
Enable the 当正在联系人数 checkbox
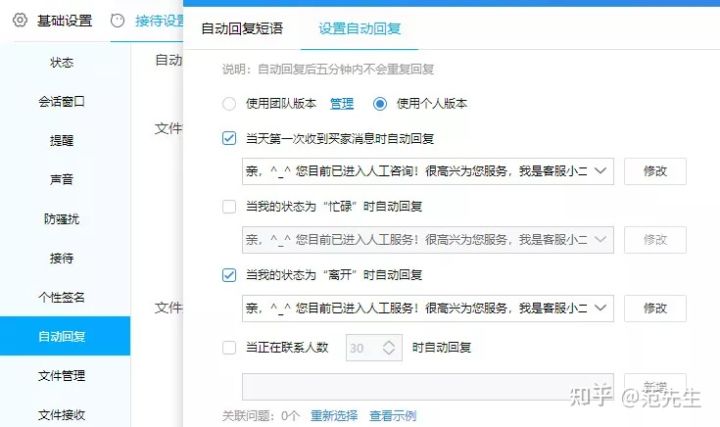point(229,348)
